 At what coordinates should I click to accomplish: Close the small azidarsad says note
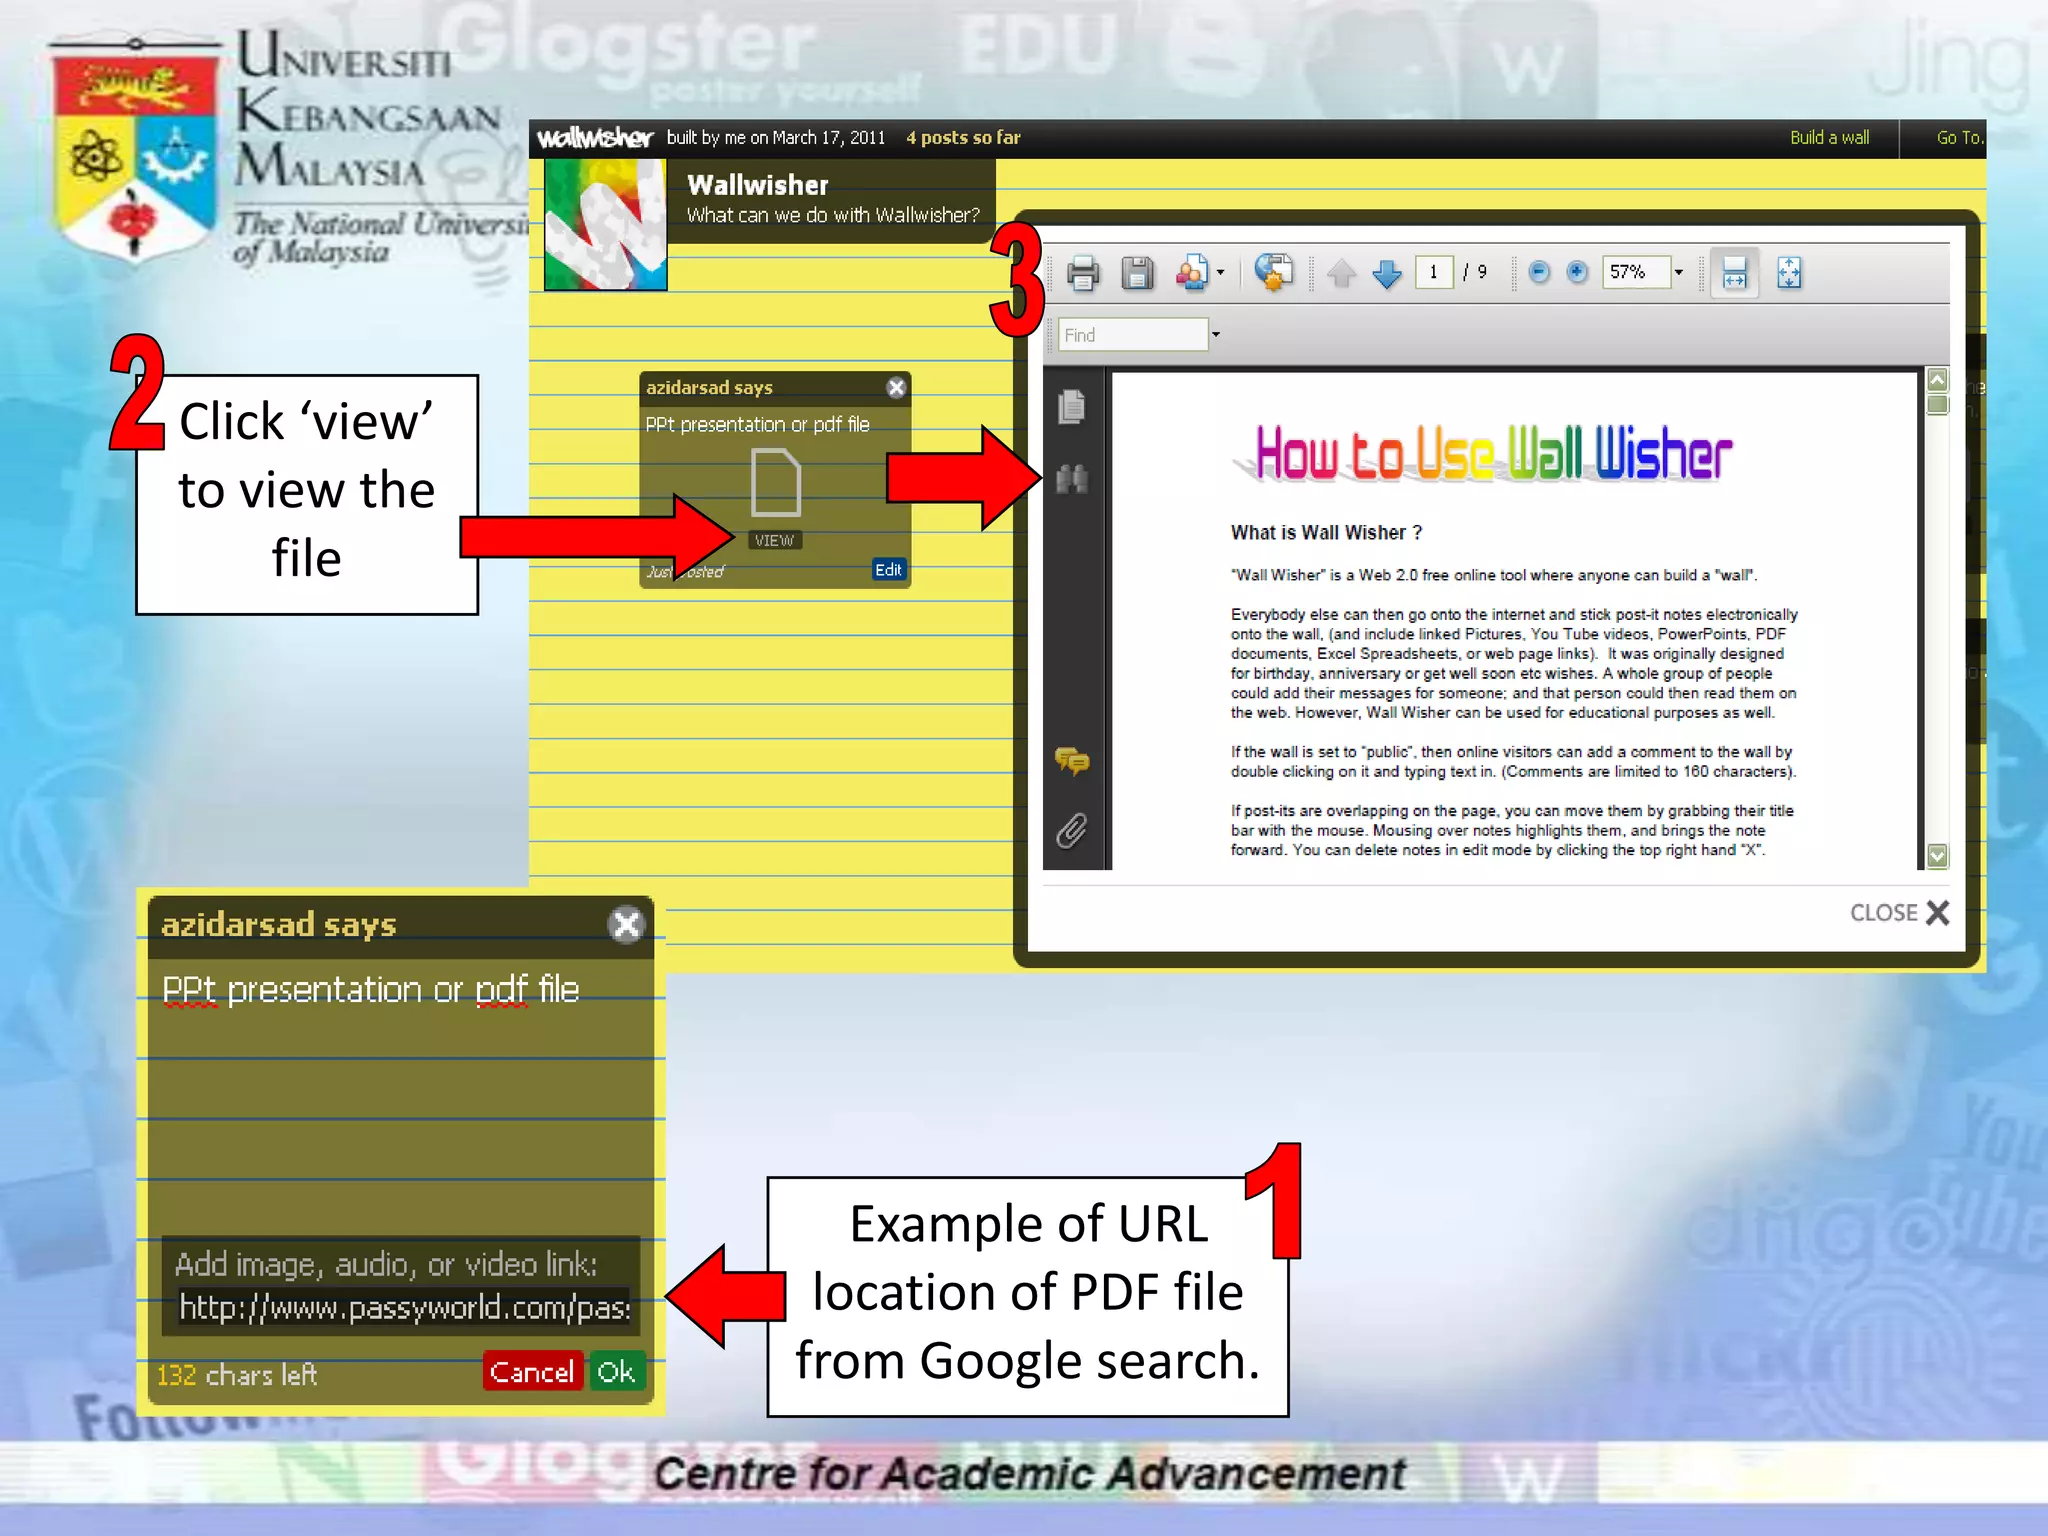click(x=896, y=388)
